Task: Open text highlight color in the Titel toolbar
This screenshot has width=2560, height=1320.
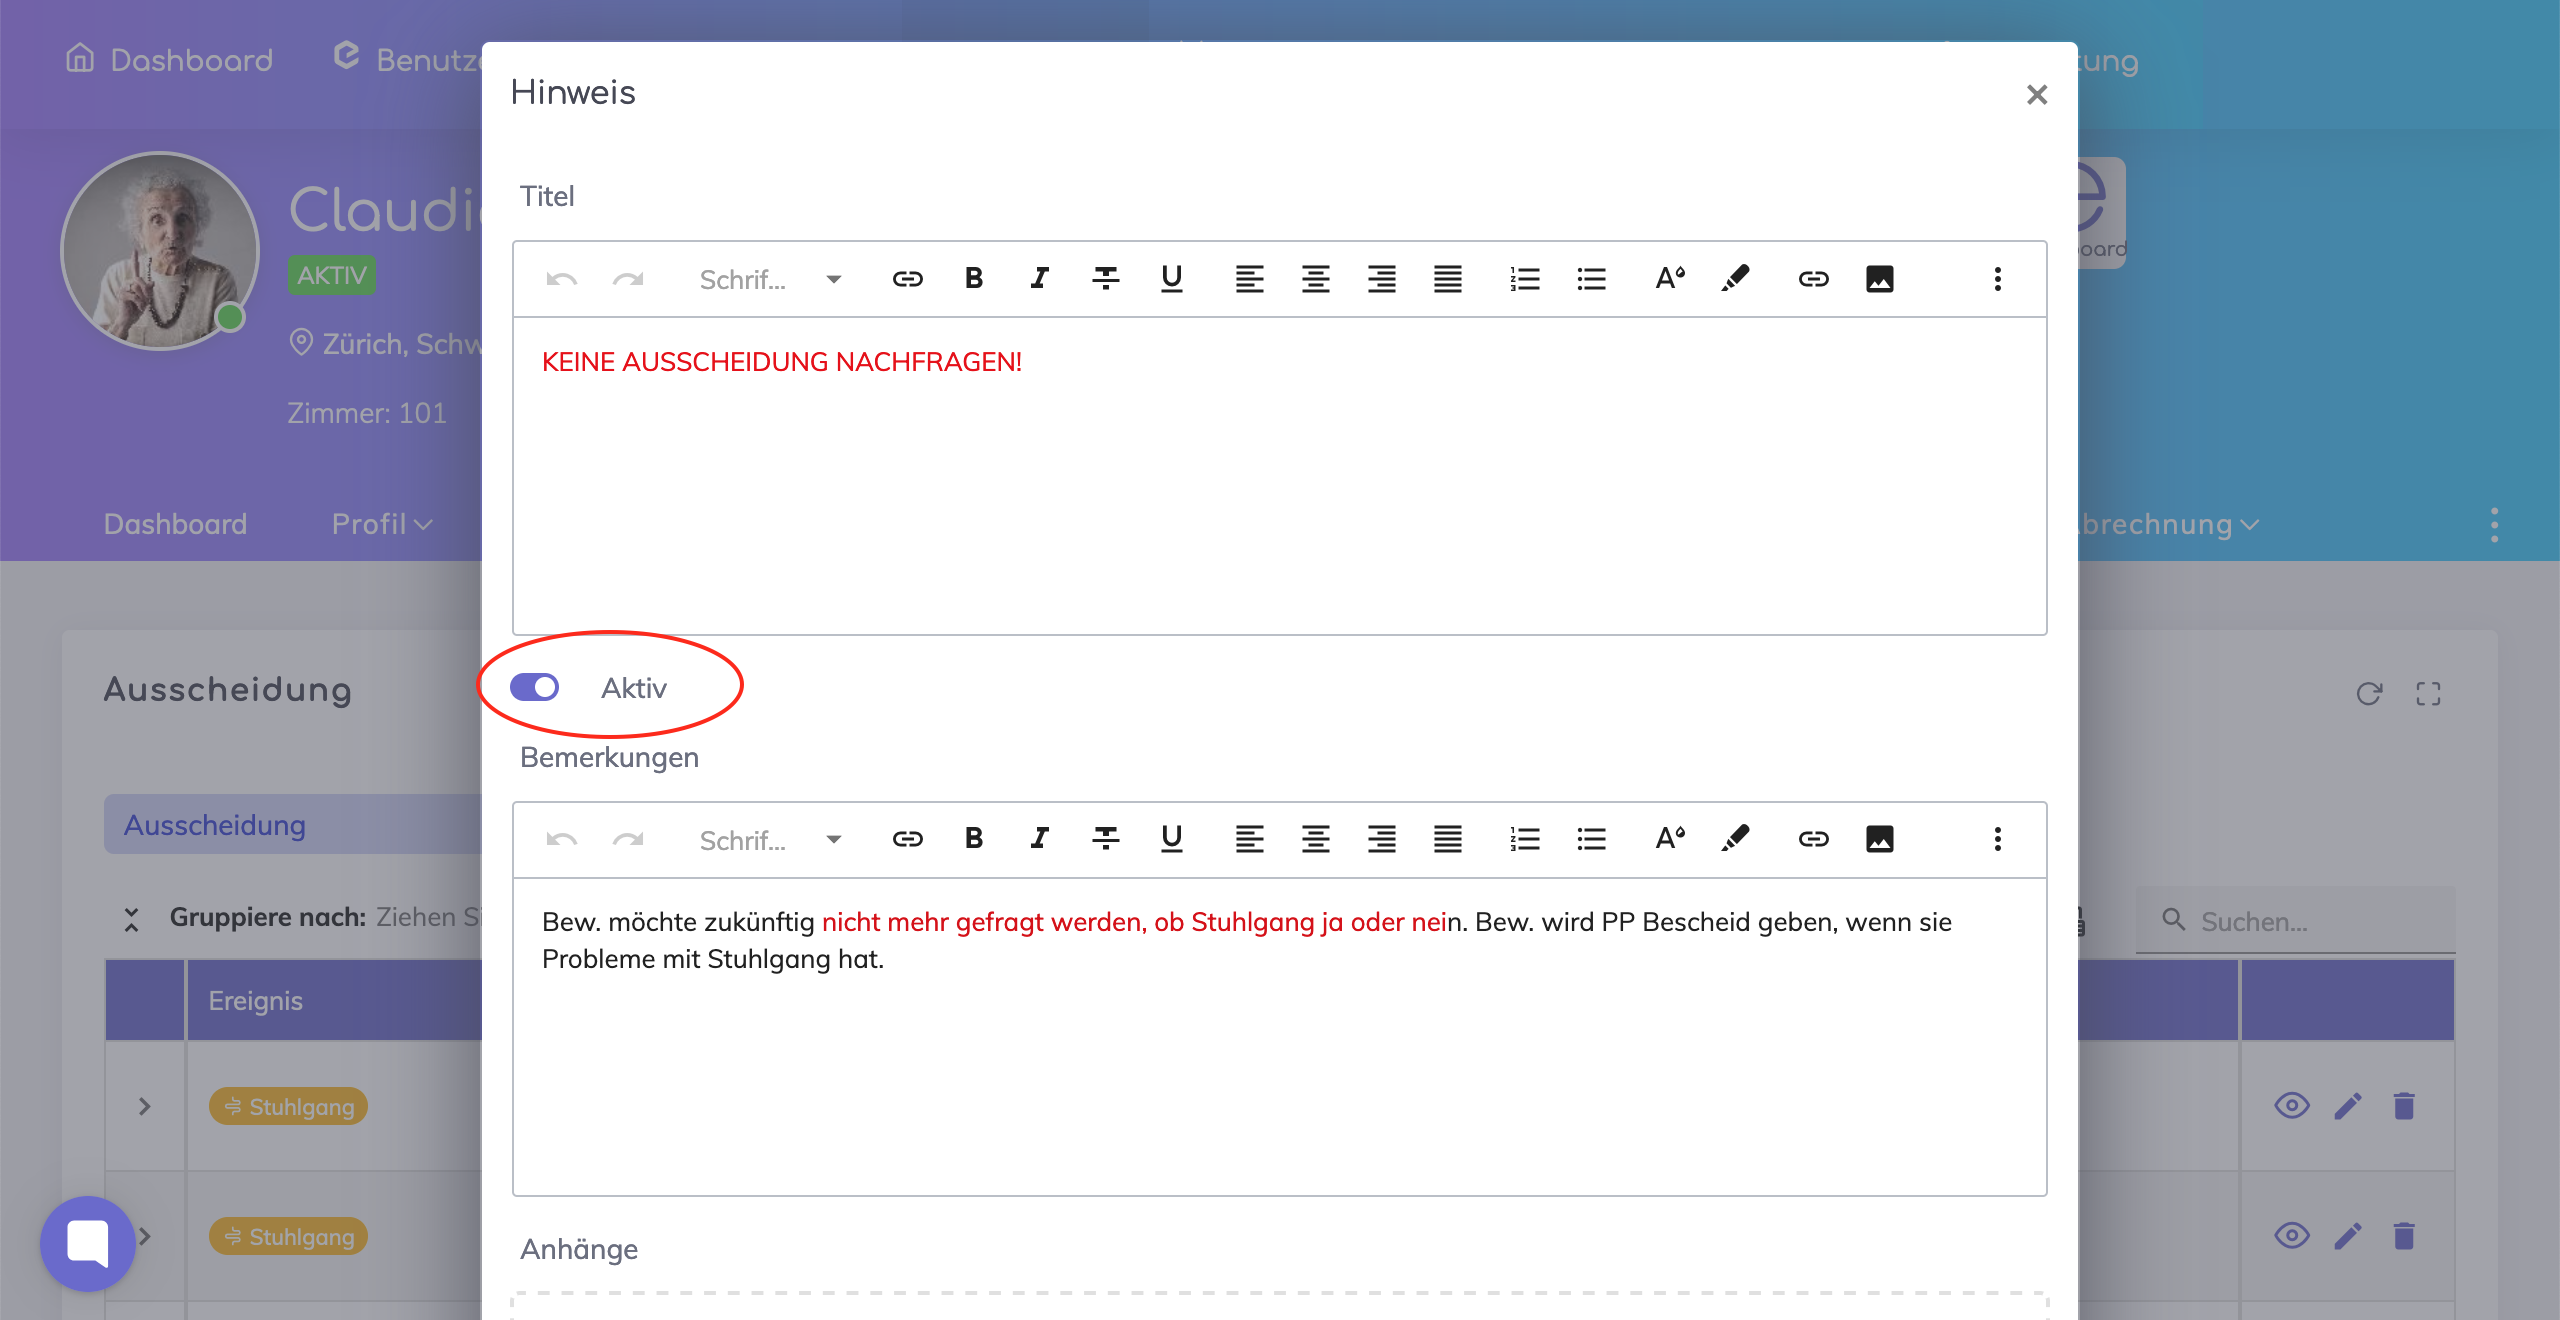Action: (x=1735, y=279)
